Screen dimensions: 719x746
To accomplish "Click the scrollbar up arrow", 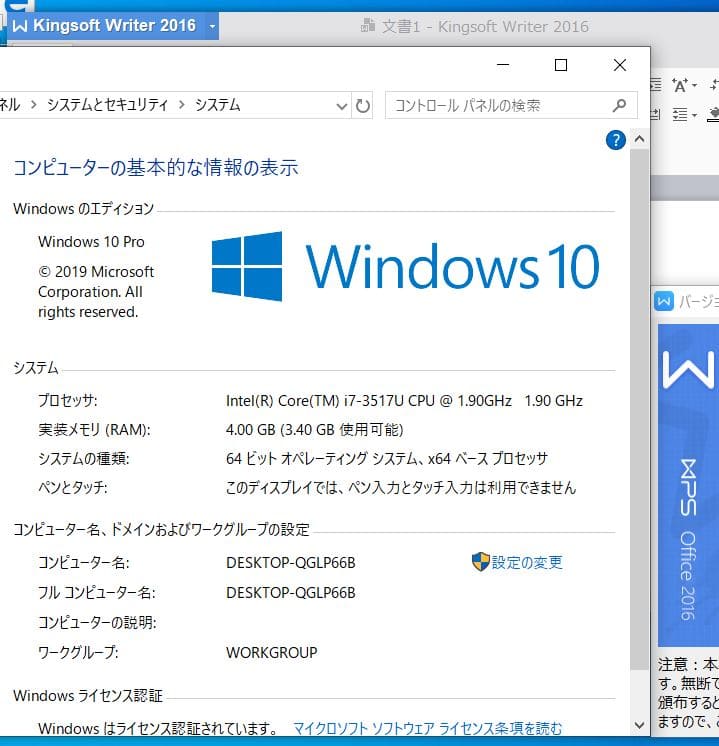I will click(x=640, y=140).
